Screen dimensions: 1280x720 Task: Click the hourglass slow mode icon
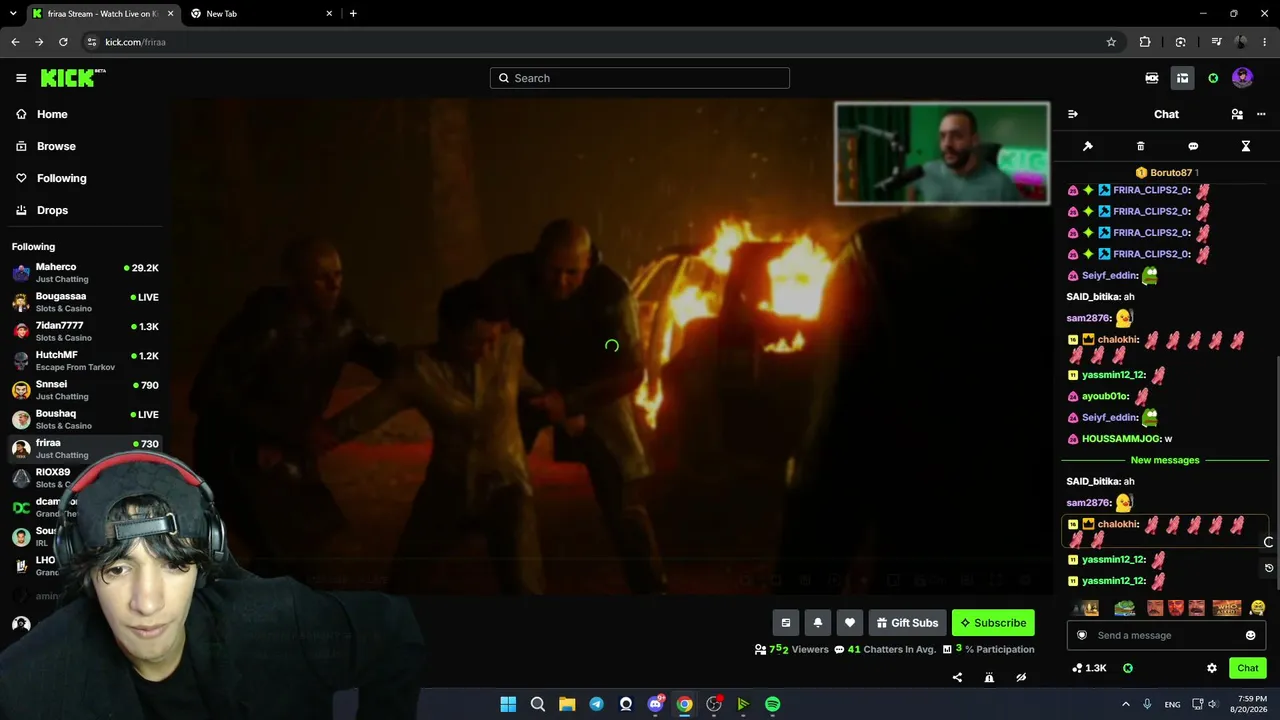(x=1246, y=146)
